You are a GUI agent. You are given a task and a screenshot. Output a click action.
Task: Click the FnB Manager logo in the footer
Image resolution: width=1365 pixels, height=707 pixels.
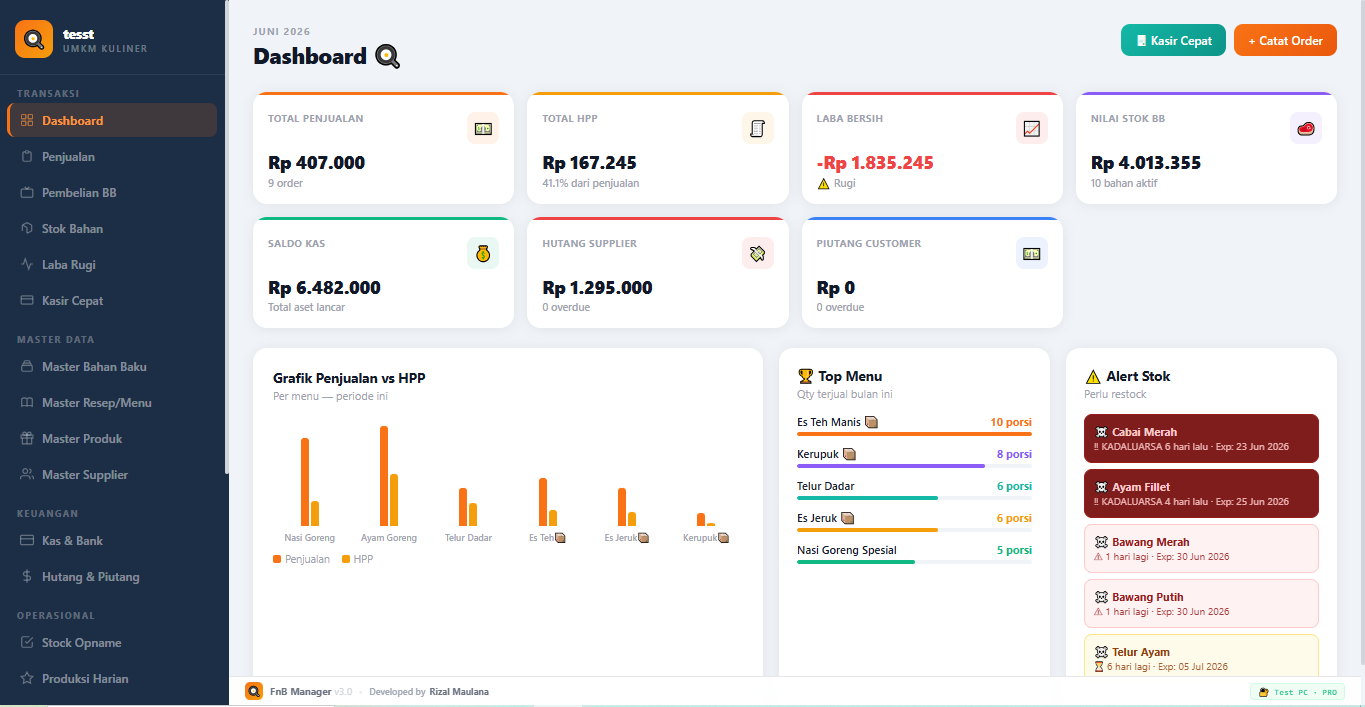click(x=254, y=691)
